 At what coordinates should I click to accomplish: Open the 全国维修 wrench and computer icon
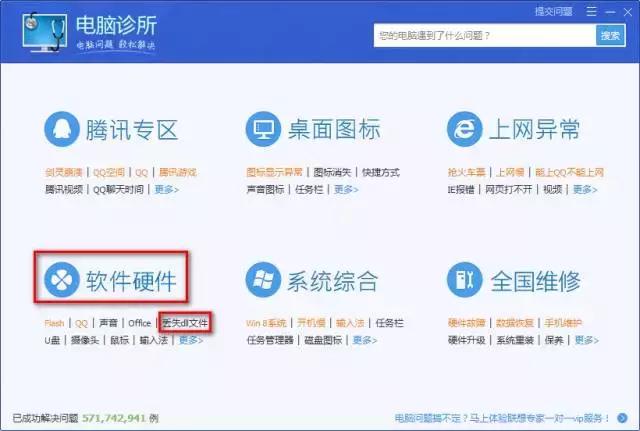464,280
